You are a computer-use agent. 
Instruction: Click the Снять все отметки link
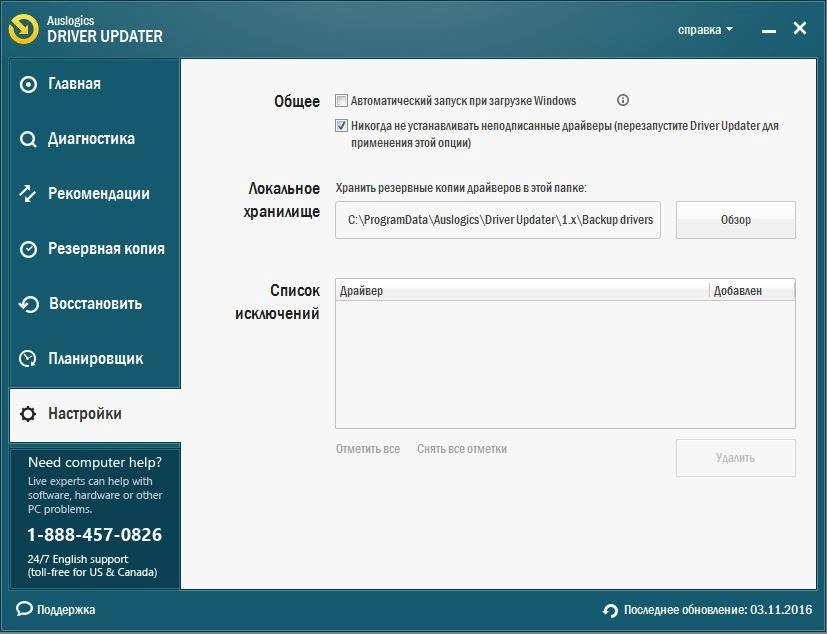pyautogui.click(x=462, y=449)
